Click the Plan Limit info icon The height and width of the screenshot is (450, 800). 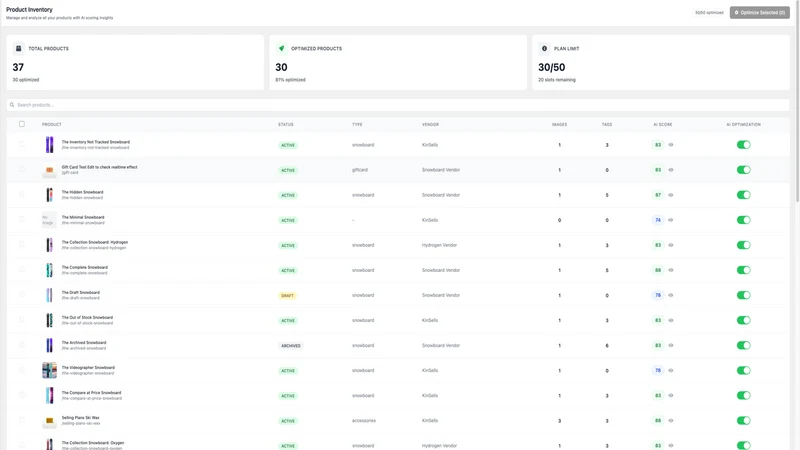click(x=544, y=48)
